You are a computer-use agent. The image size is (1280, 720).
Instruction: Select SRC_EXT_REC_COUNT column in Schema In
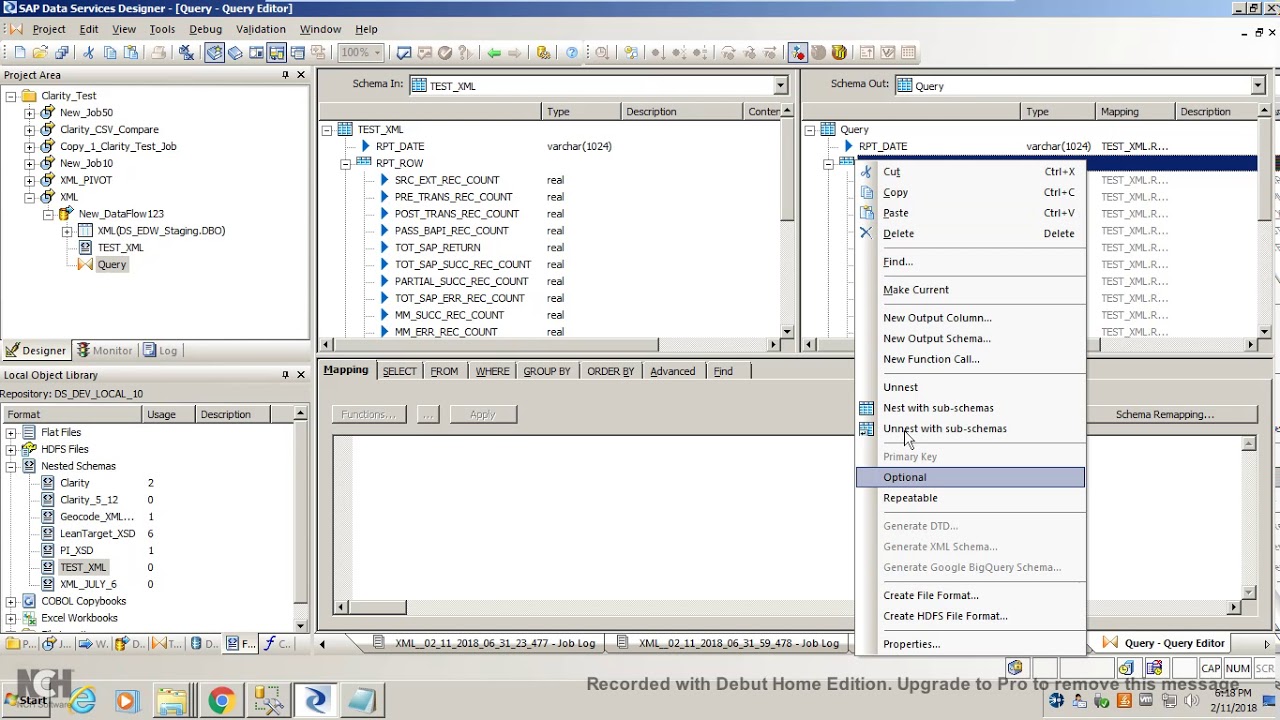[446, 180]
